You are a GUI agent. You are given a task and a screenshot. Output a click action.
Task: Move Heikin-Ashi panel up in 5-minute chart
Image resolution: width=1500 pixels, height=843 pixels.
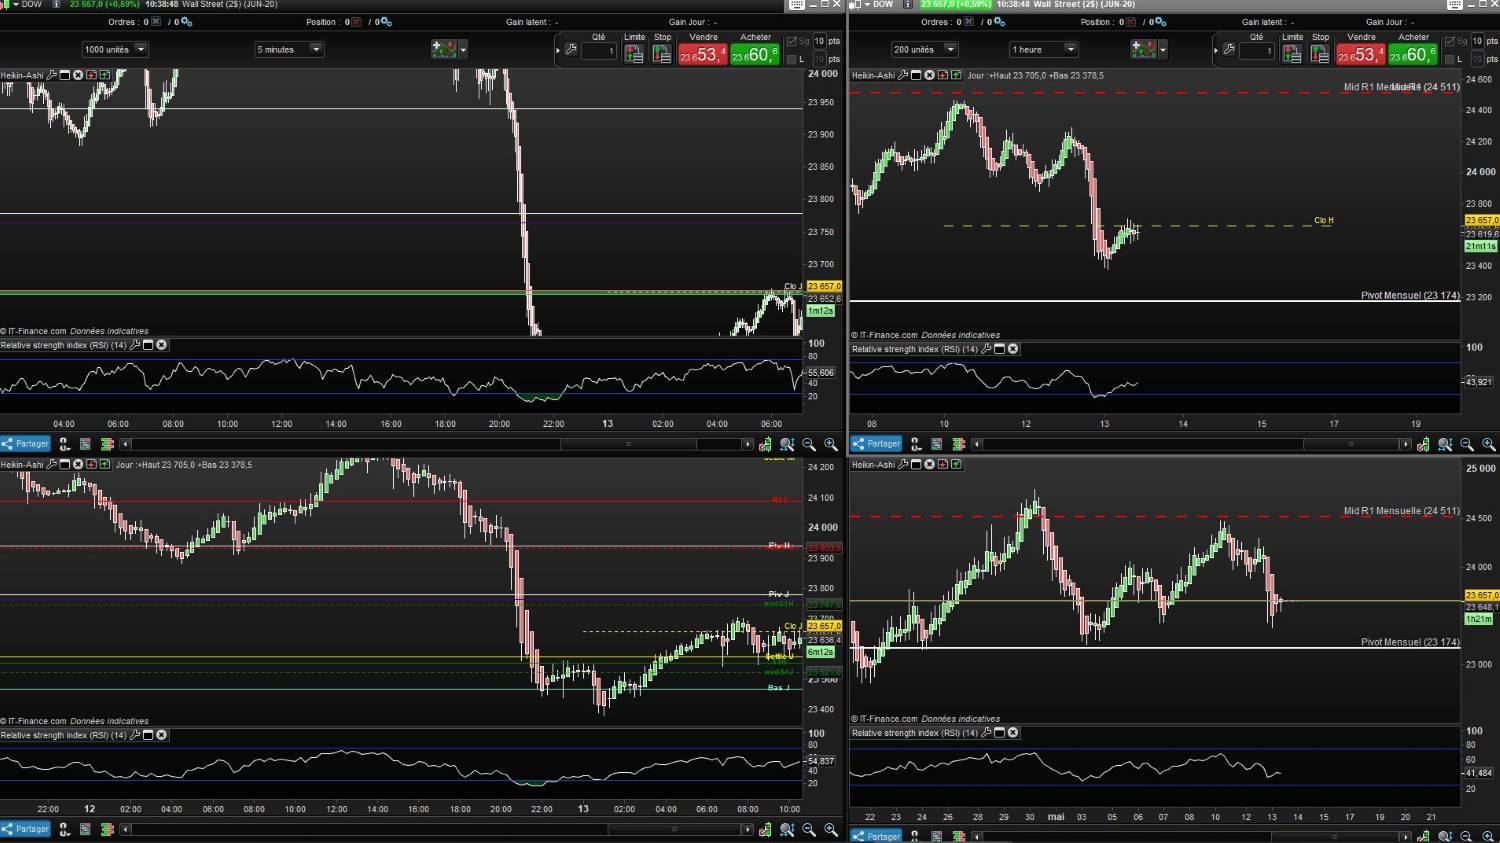[104, 75]
